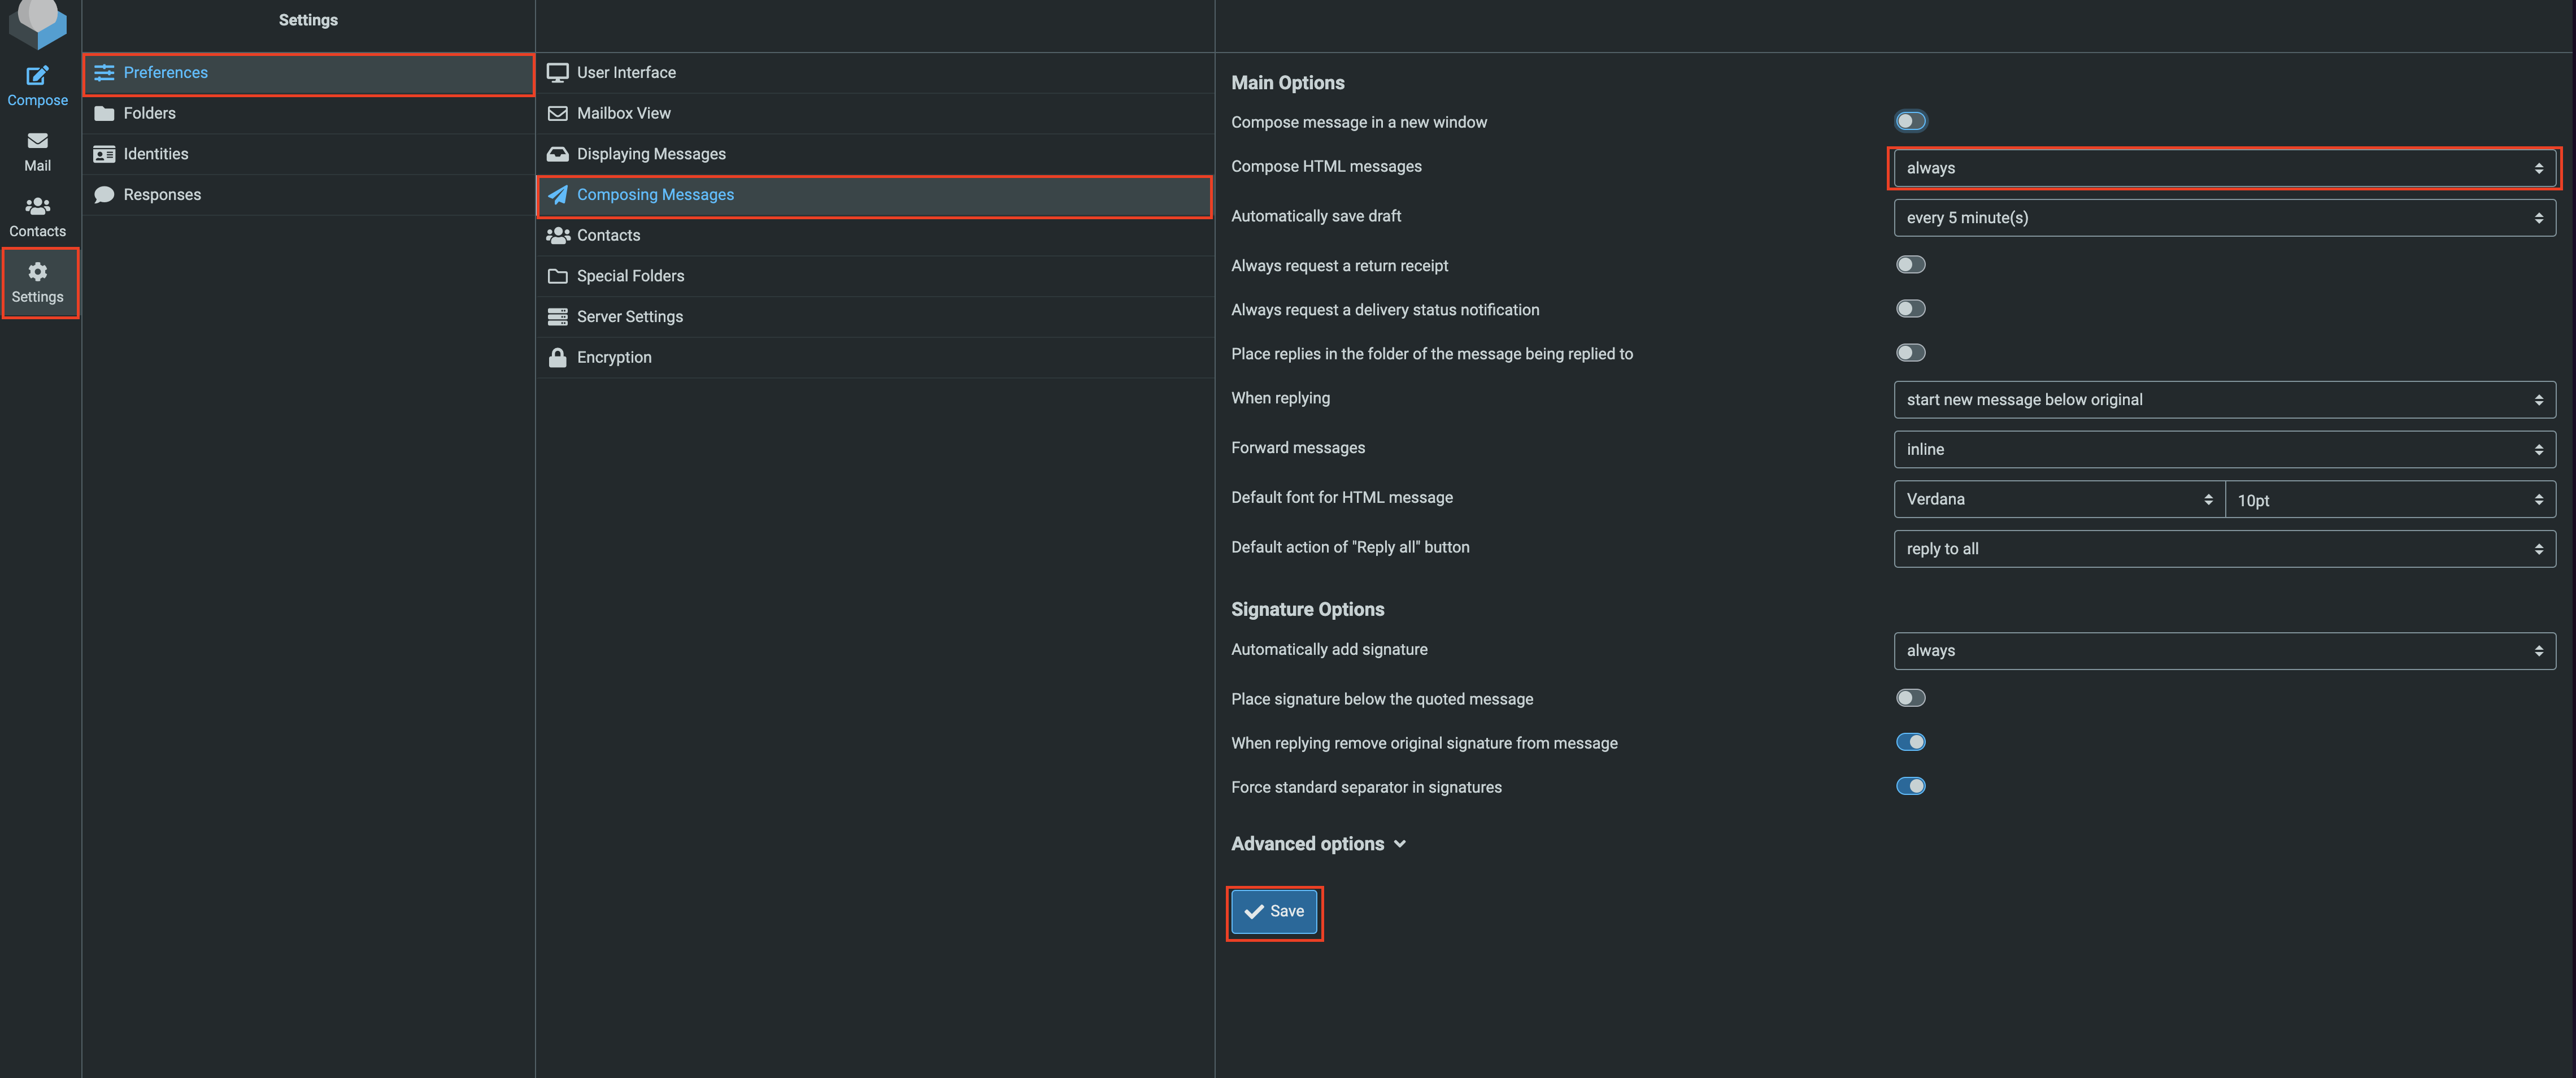Open the Server Settings section
This screenshot has width=2576, height=1078.
[x=875, y=317]
